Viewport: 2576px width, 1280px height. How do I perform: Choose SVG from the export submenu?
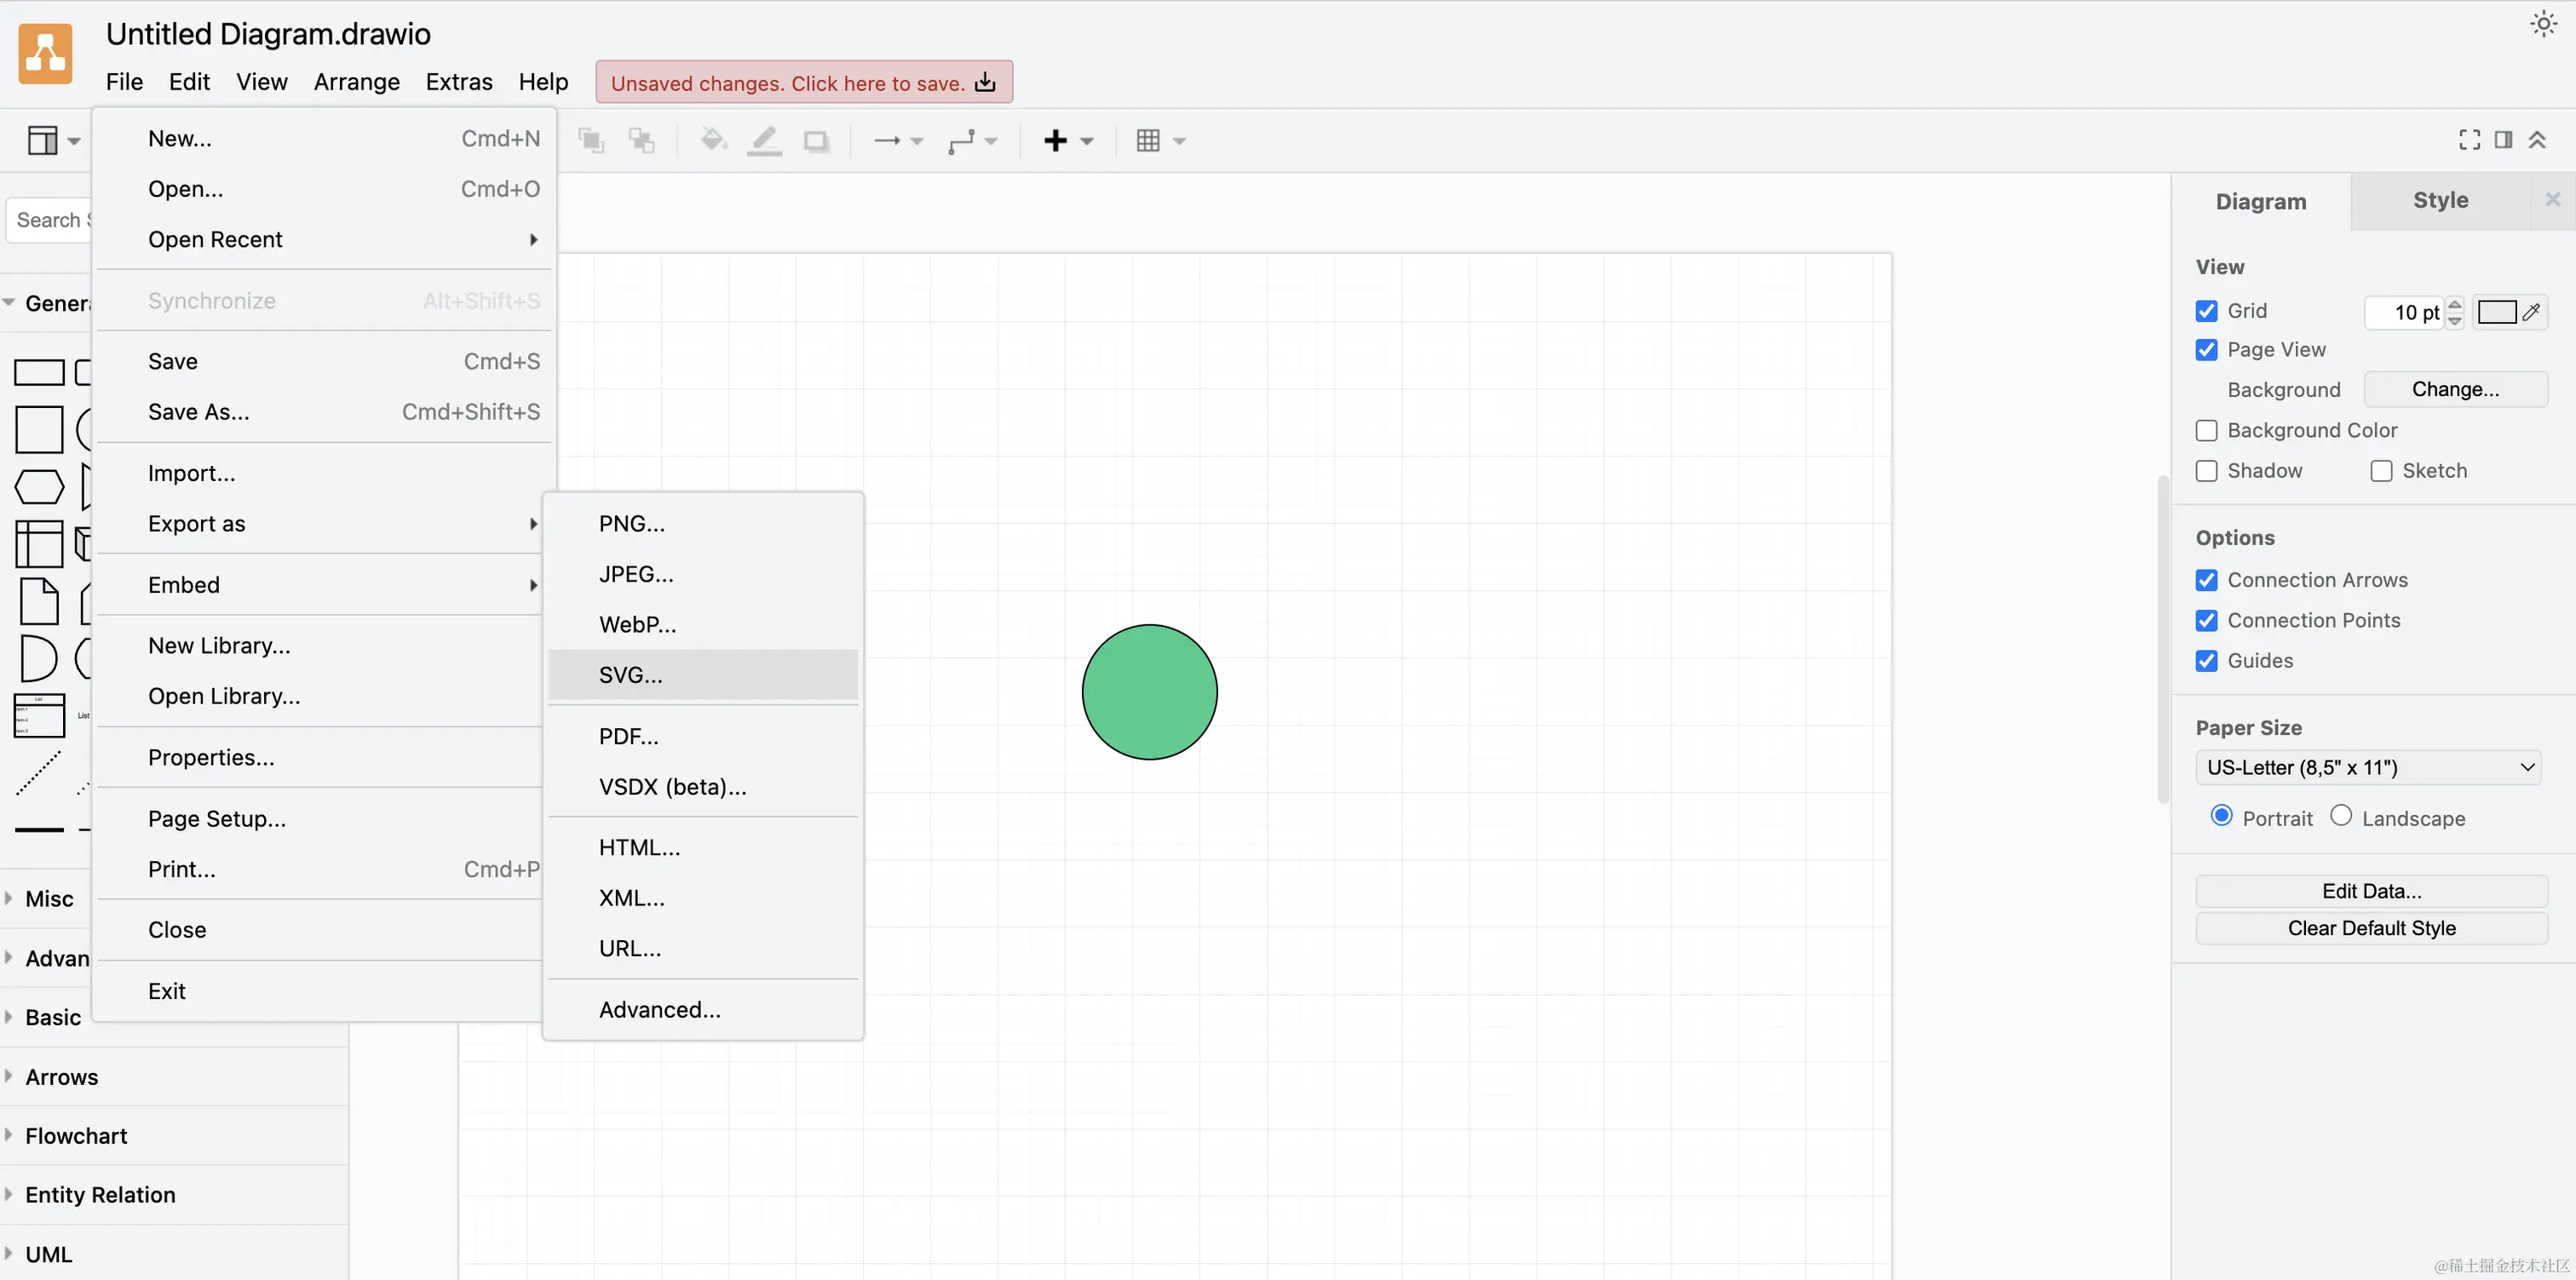click(630, 674)
